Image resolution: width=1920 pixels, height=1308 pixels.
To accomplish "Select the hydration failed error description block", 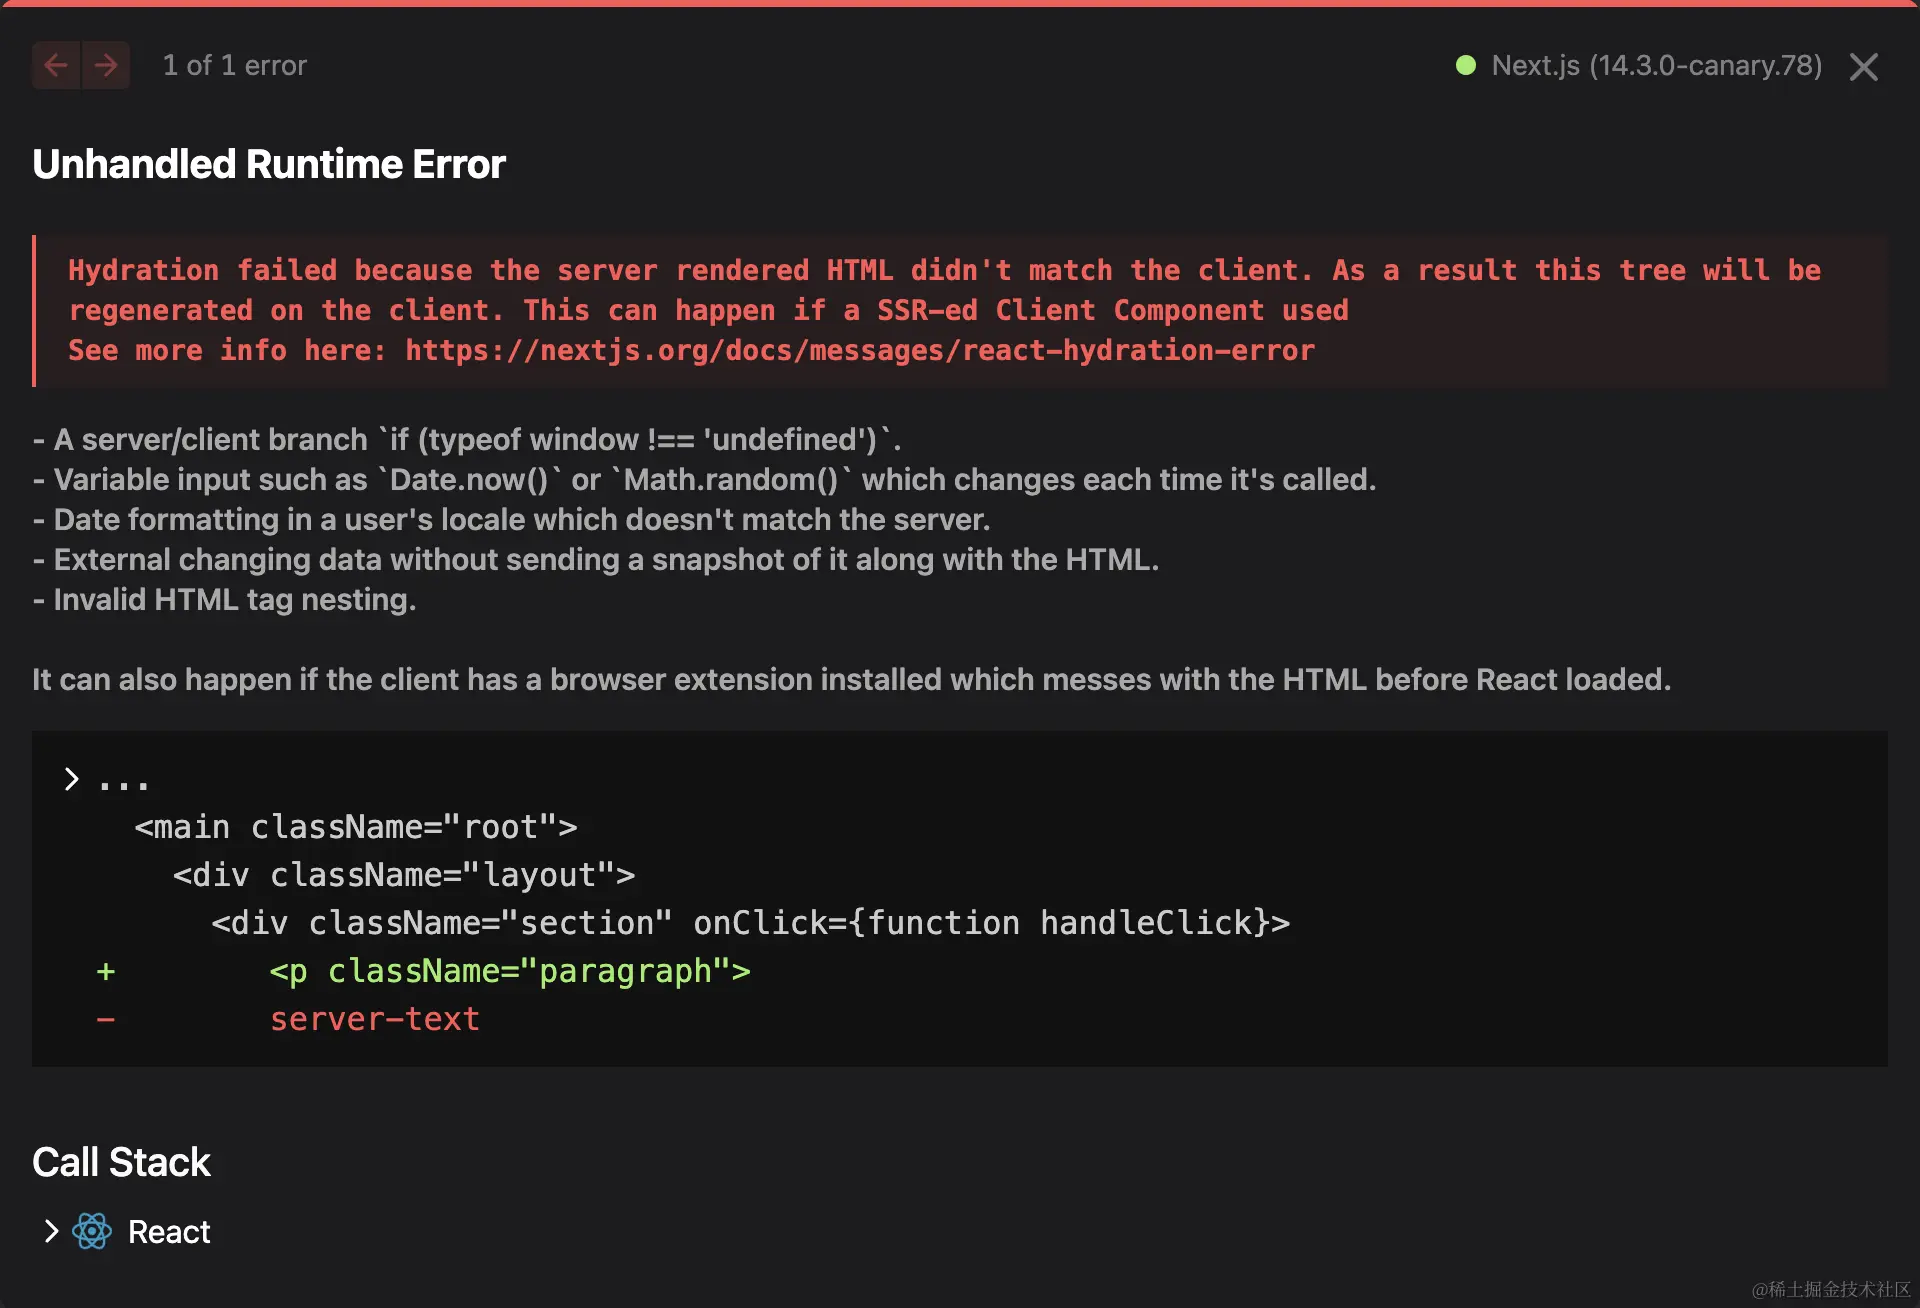I will [944, 310].
